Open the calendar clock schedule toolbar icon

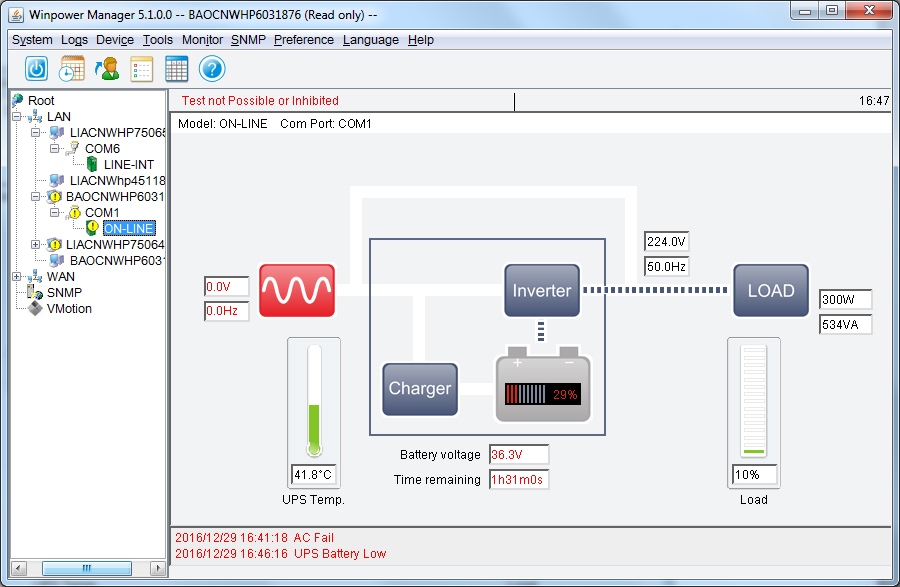[x=72, y=69]
